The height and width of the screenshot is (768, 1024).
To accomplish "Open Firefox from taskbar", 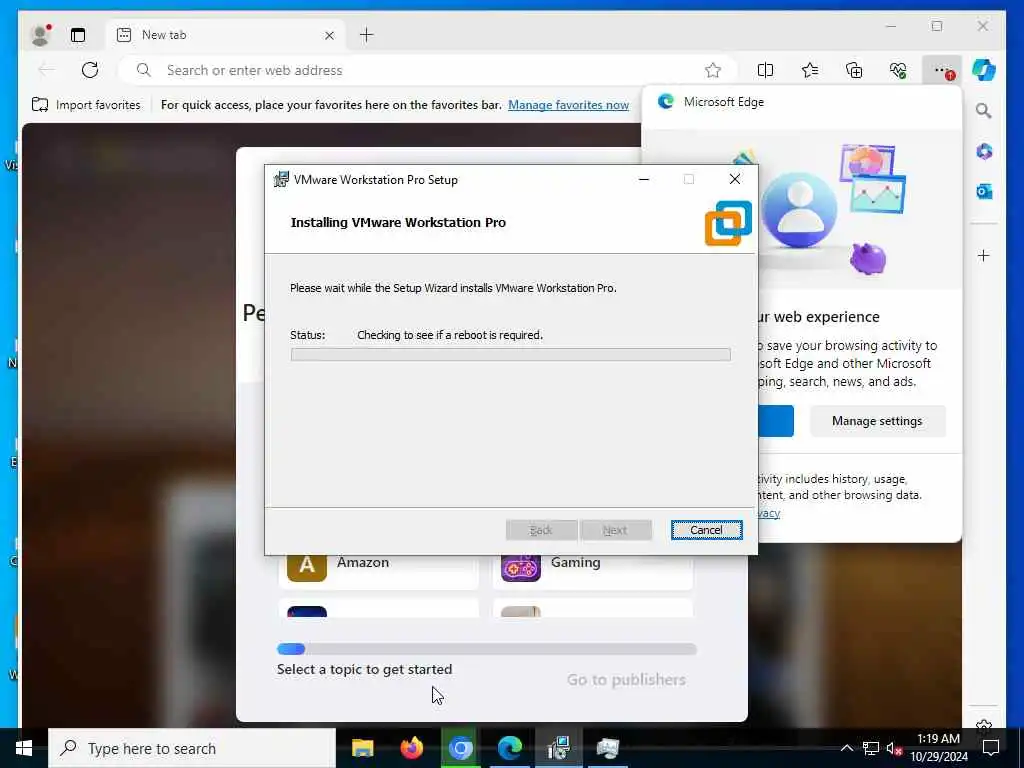I will pyautogui.click(x=411, y=748).
